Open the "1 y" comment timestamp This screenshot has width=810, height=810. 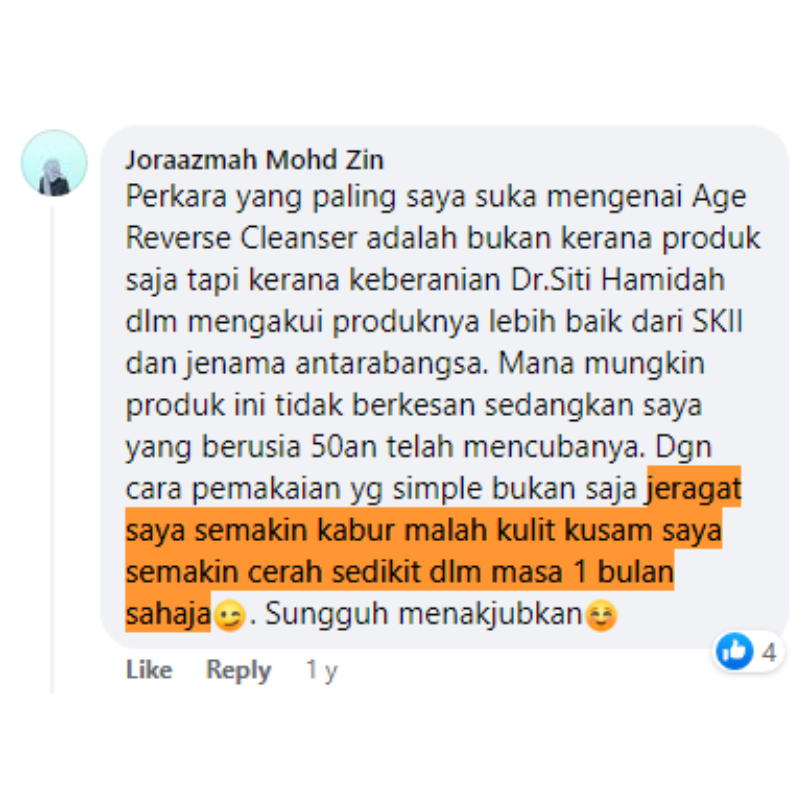pos(321,670)
